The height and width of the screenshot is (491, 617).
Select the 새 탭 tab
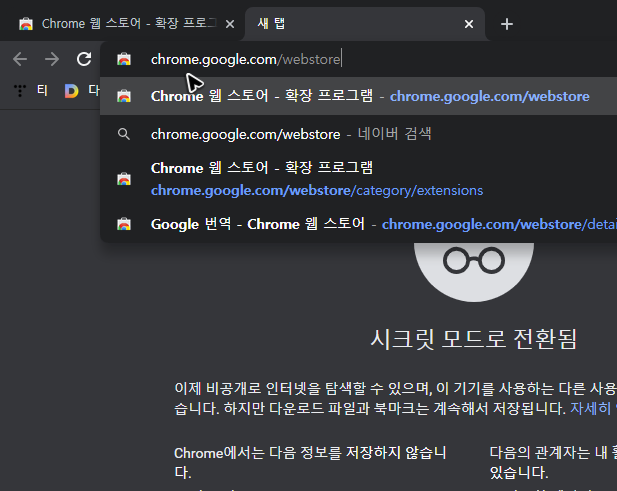[365, 24]
